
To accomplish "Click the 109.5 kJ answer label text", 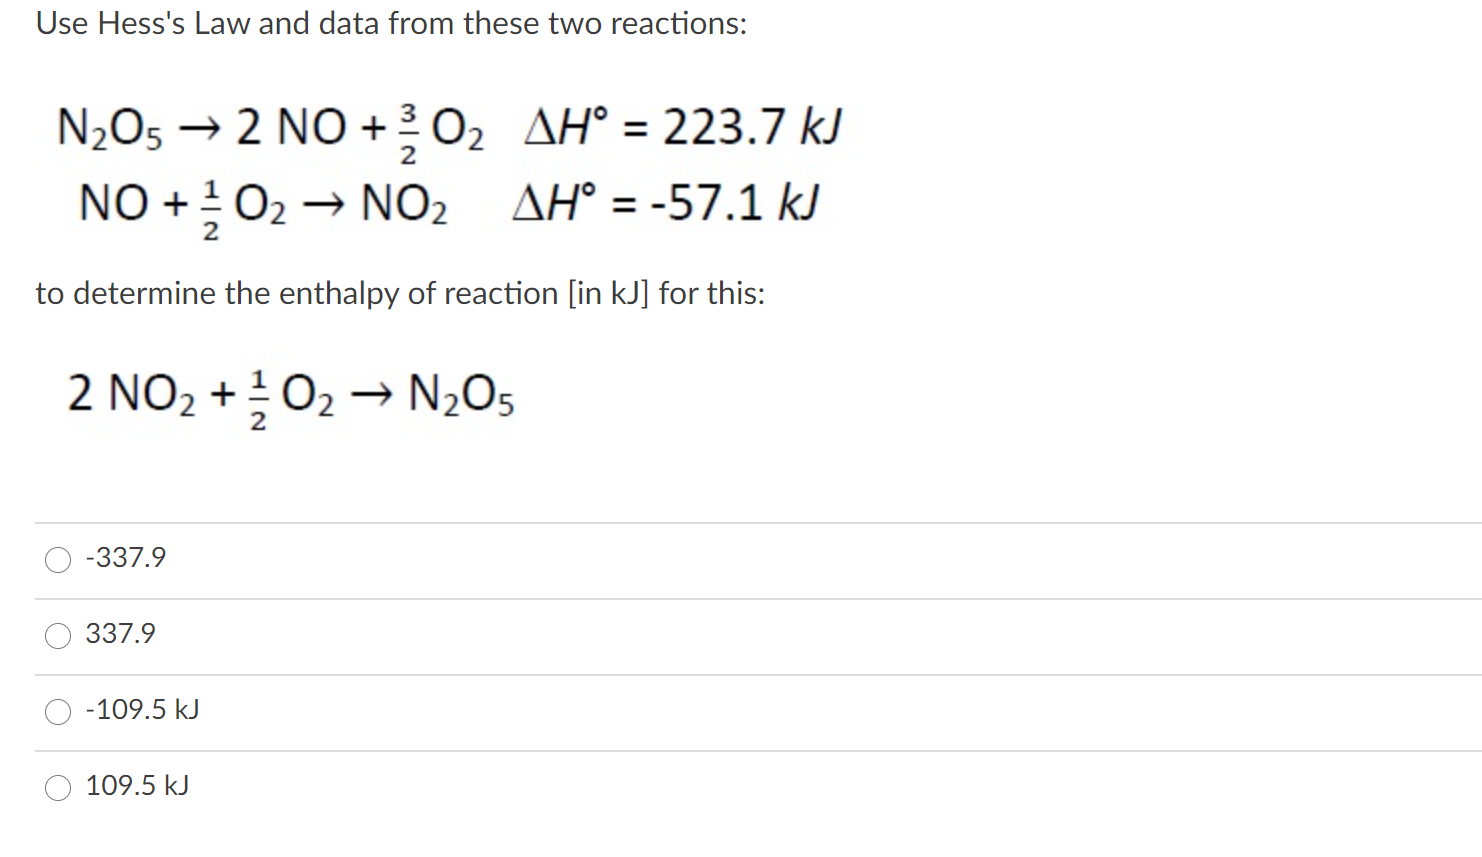I will point(135,786).
